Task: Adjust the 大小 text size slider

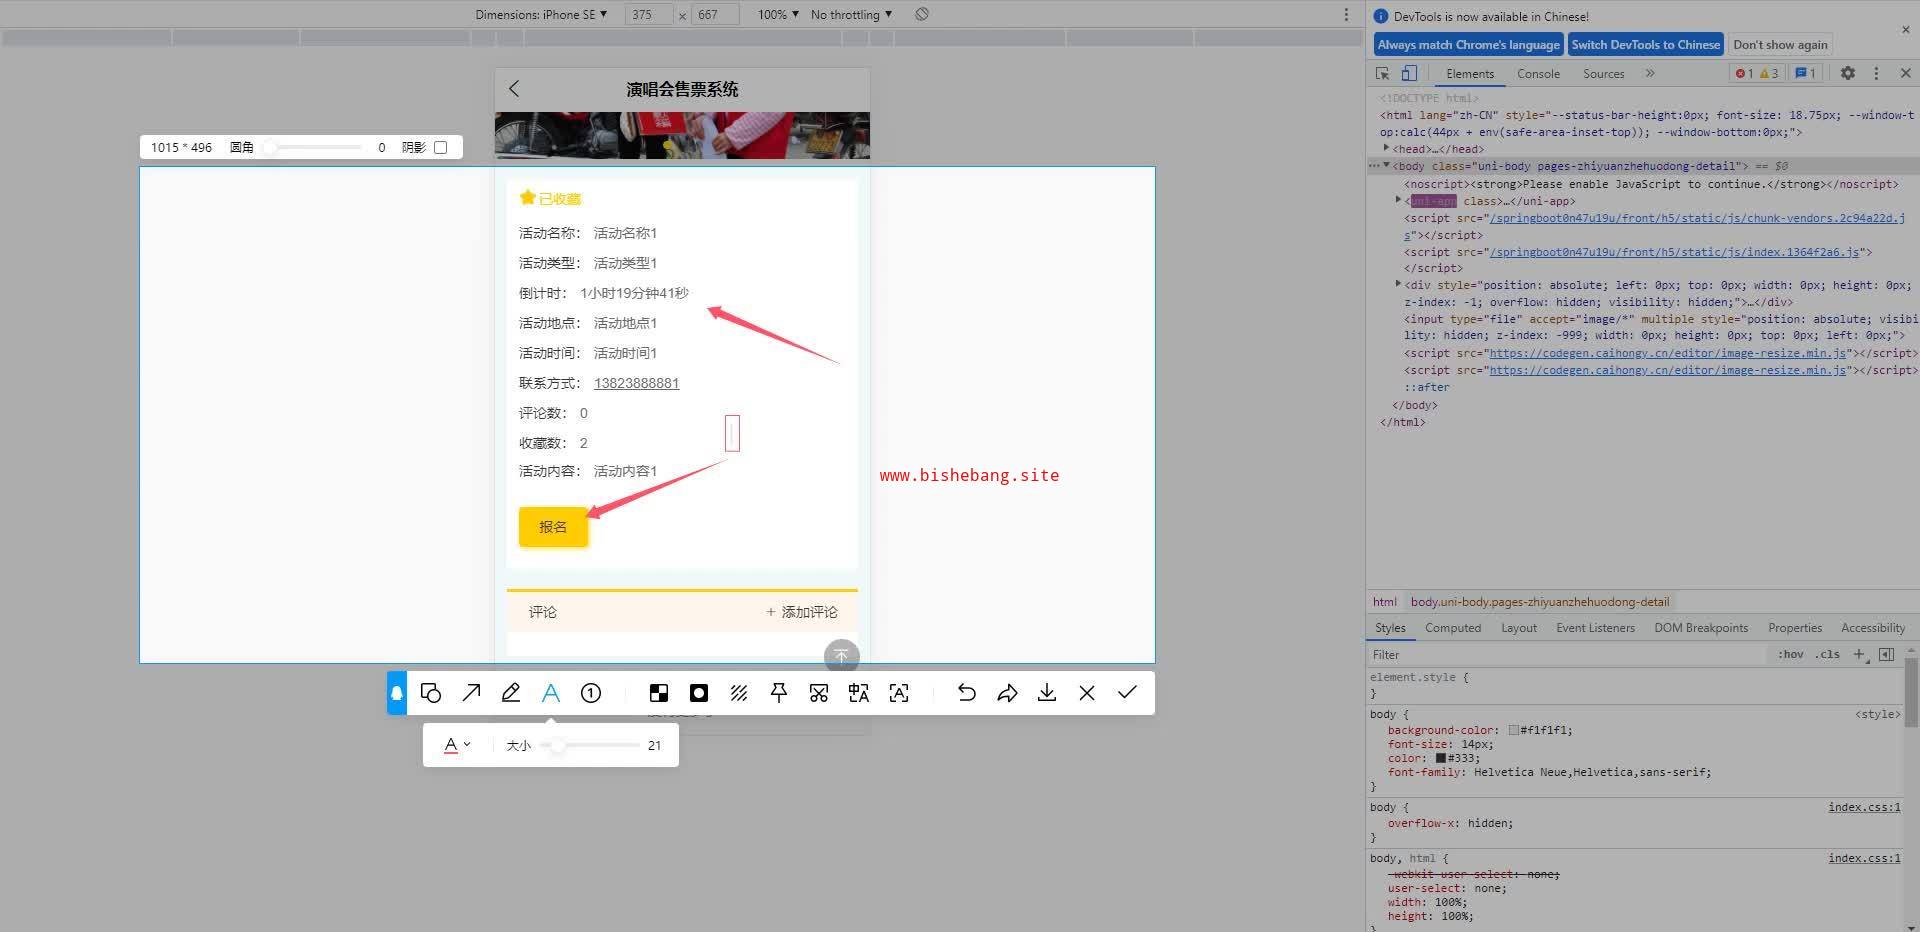Action: [x=558, y=745]
